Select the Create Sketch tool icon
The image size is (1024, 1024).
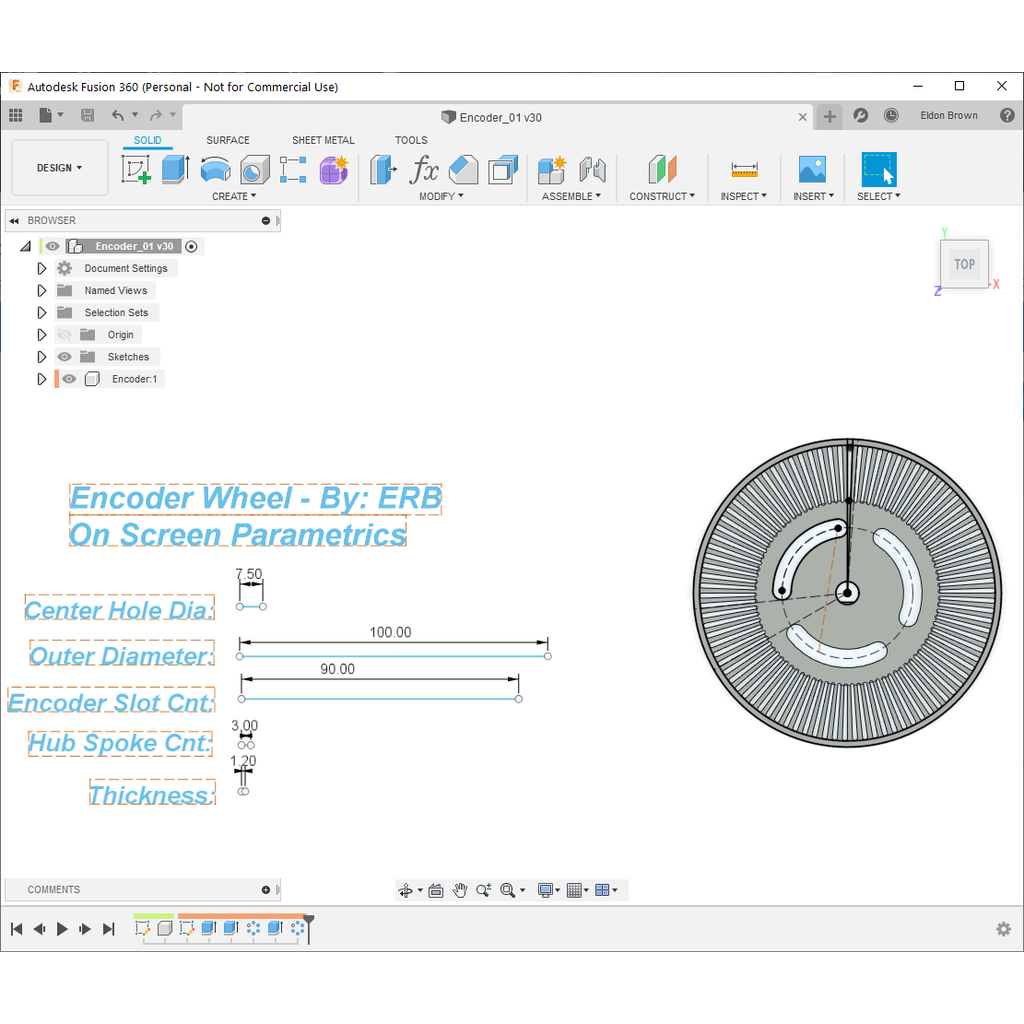click(x=136, y=170)
